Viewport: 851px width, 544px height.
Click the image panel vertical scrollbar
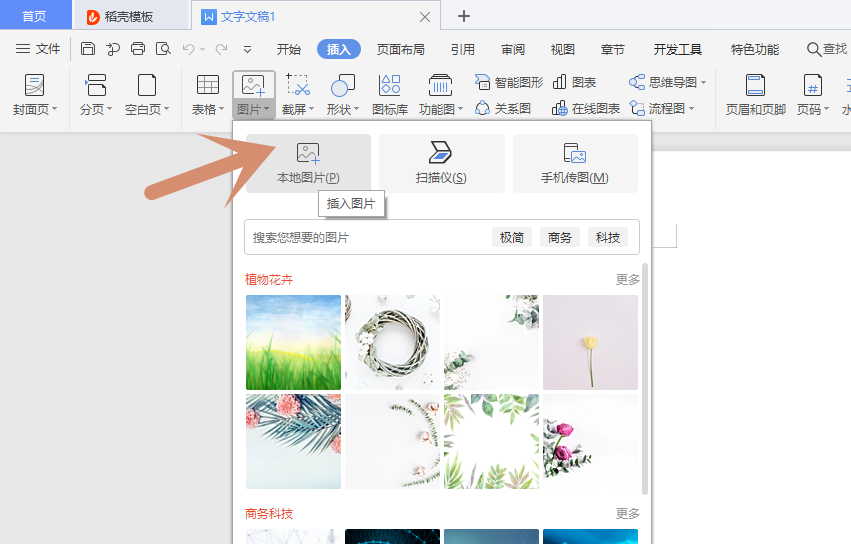645,379
